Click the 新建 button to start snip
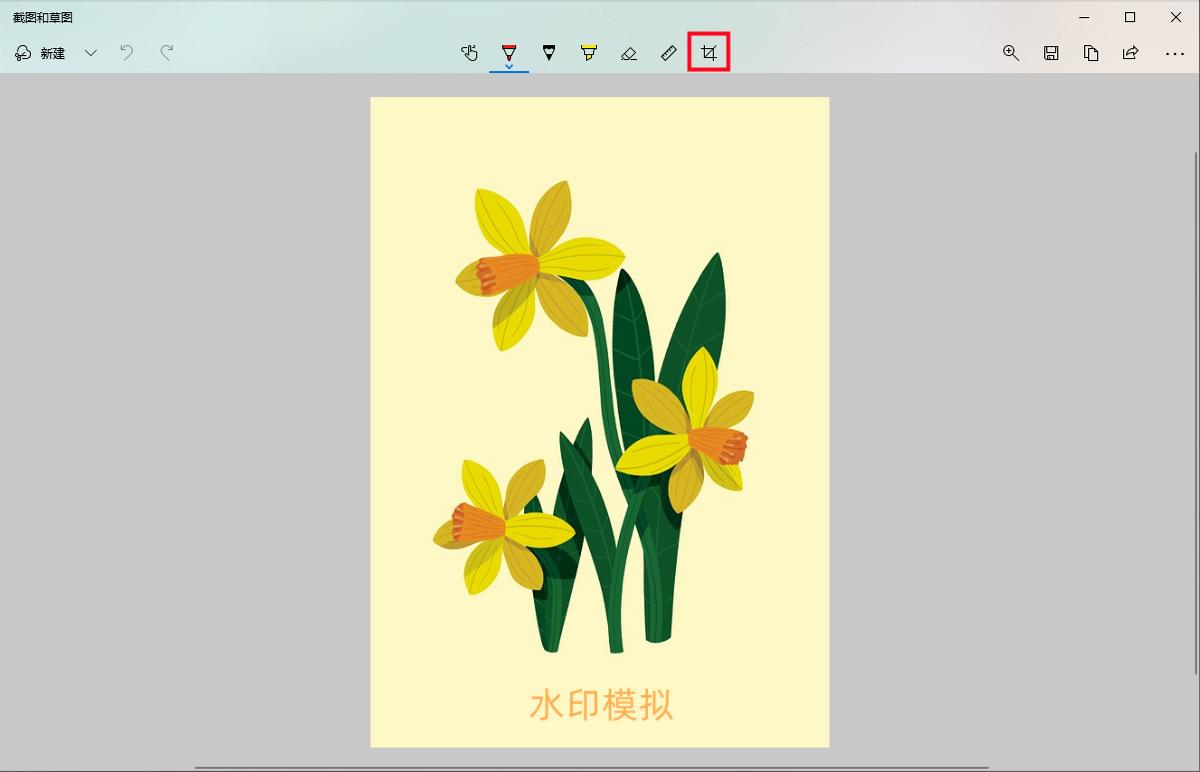This screenshot has width=1200, height=772. coord(38,53)
